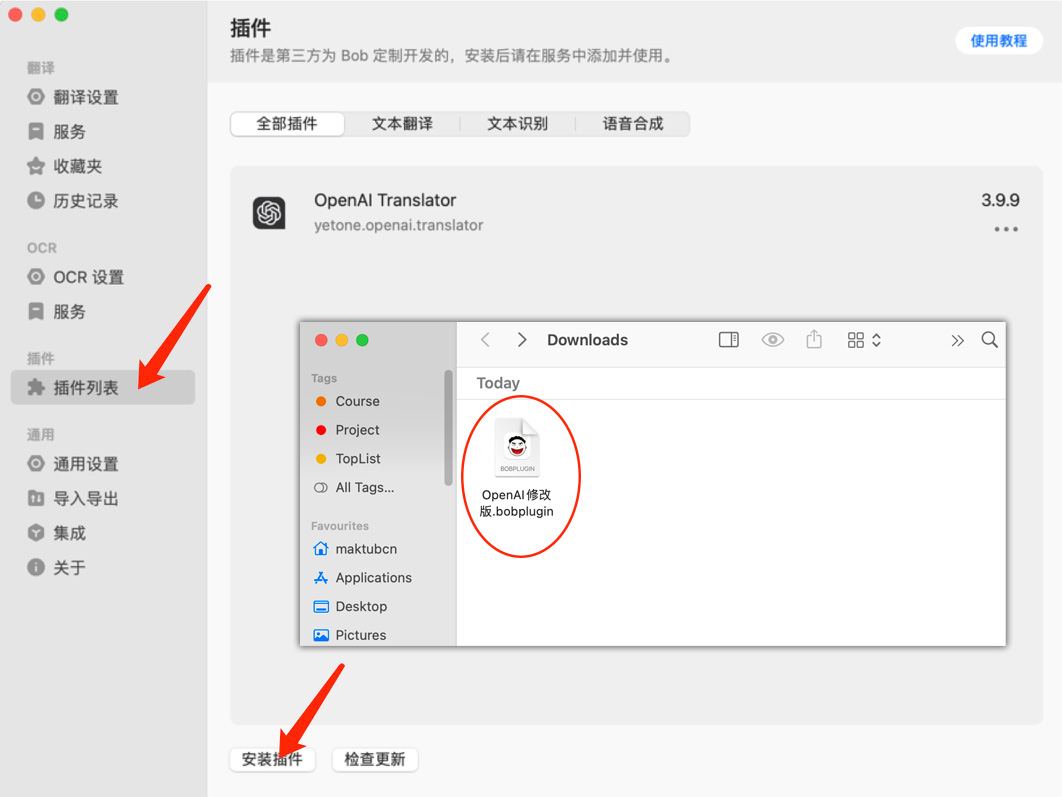This screenshot has width=1062, height=797.
Task: Open 服务 under 翻译 section
Action: click(x=103, y=131)
